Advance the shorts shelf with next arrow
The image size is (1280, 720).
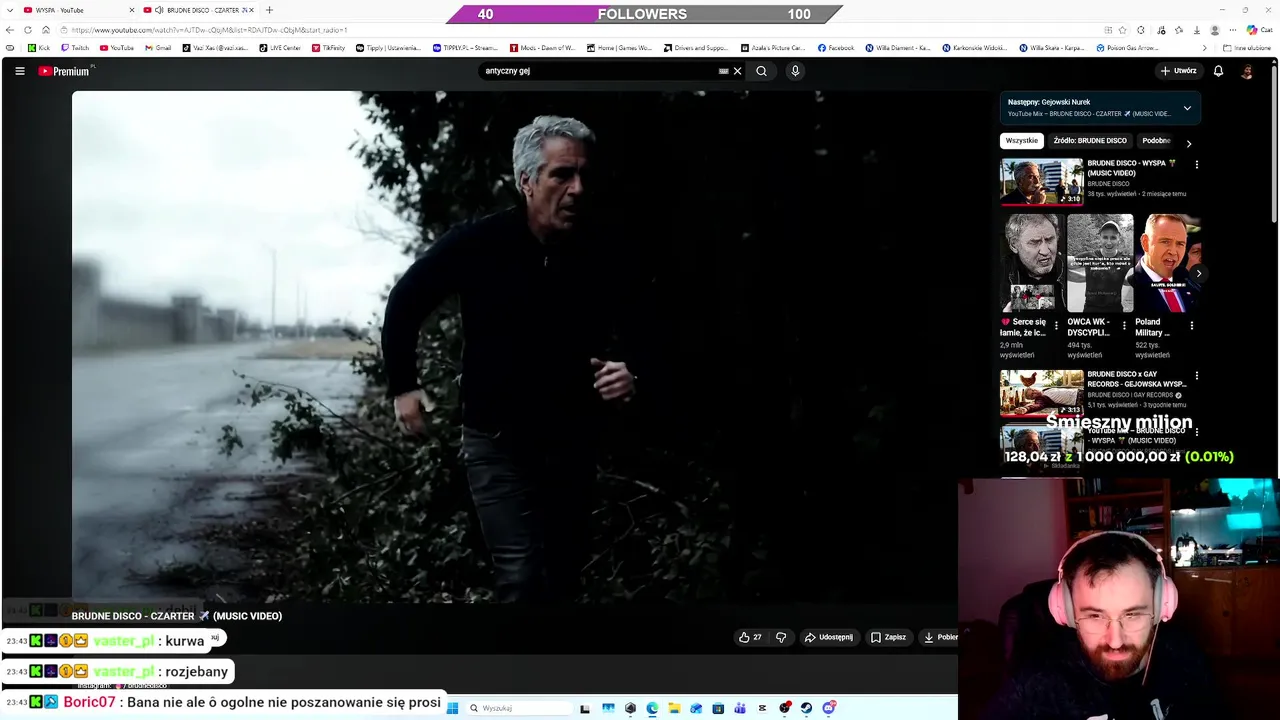pos(1198,273)
